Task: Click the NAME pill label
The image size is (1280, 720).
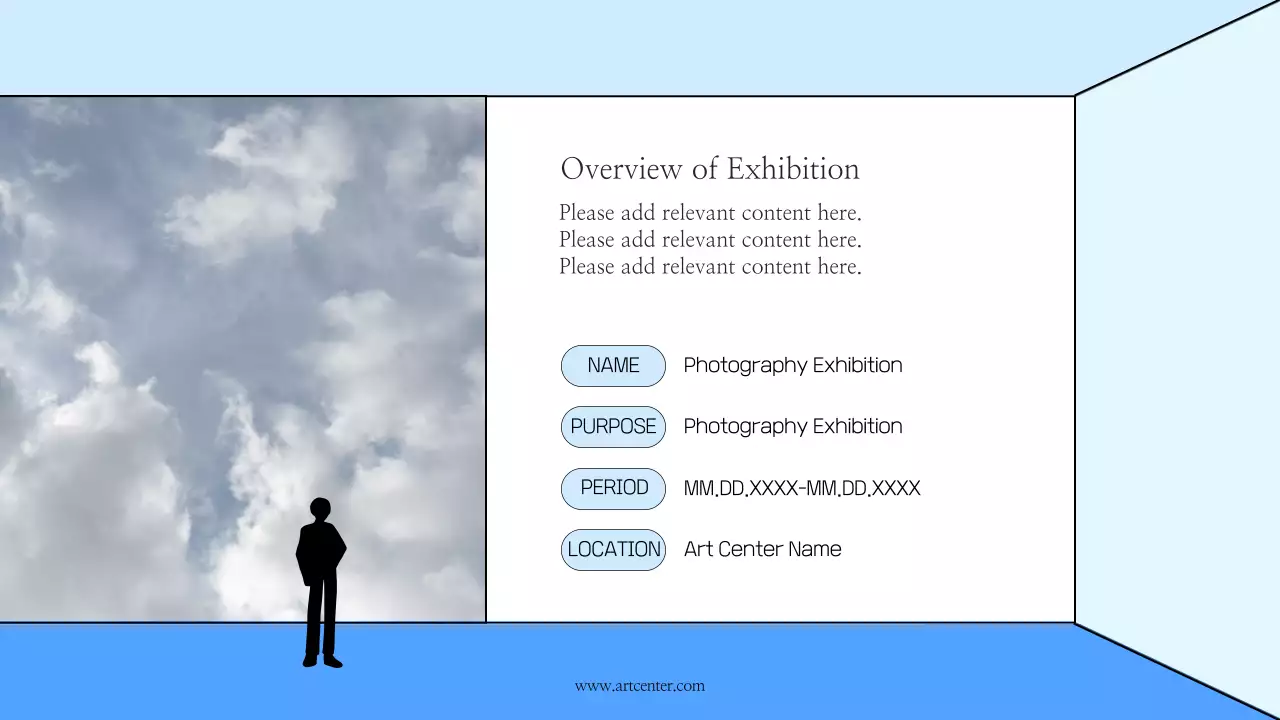Action: 613,366
